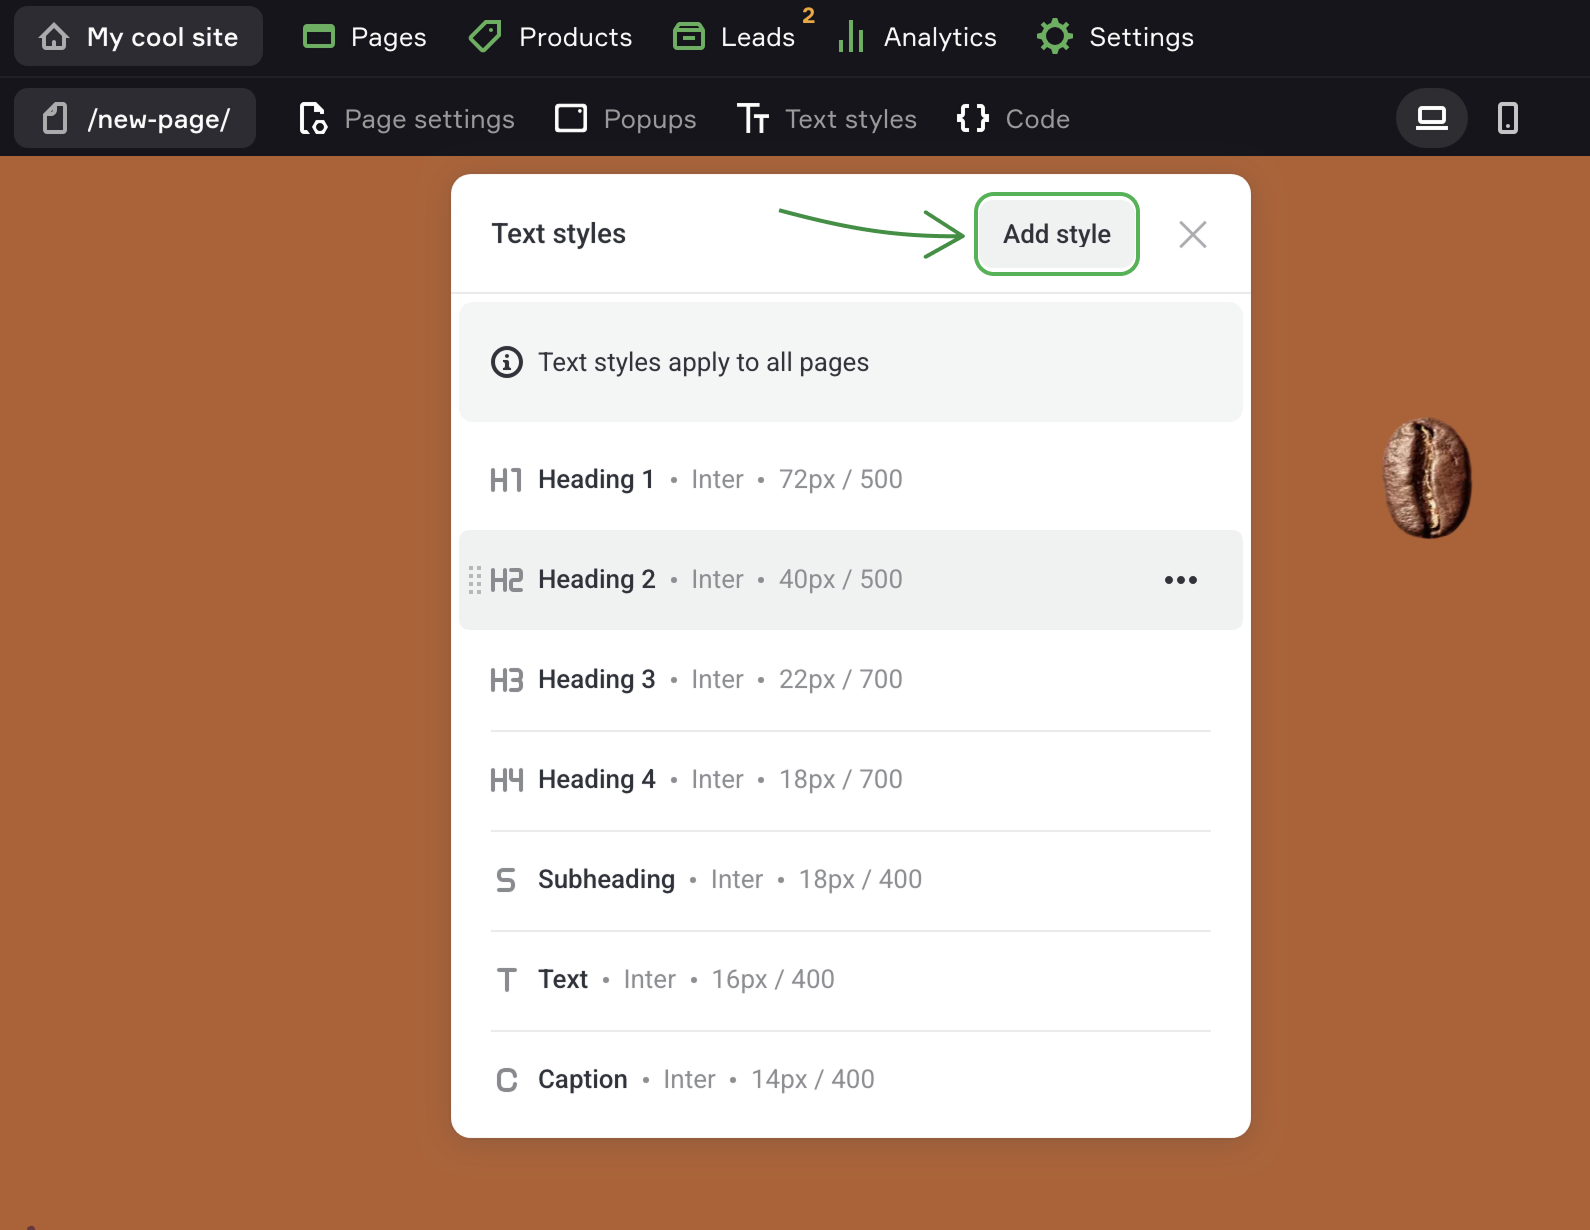
Task: Click the Code braces icon
Action: 972,118
